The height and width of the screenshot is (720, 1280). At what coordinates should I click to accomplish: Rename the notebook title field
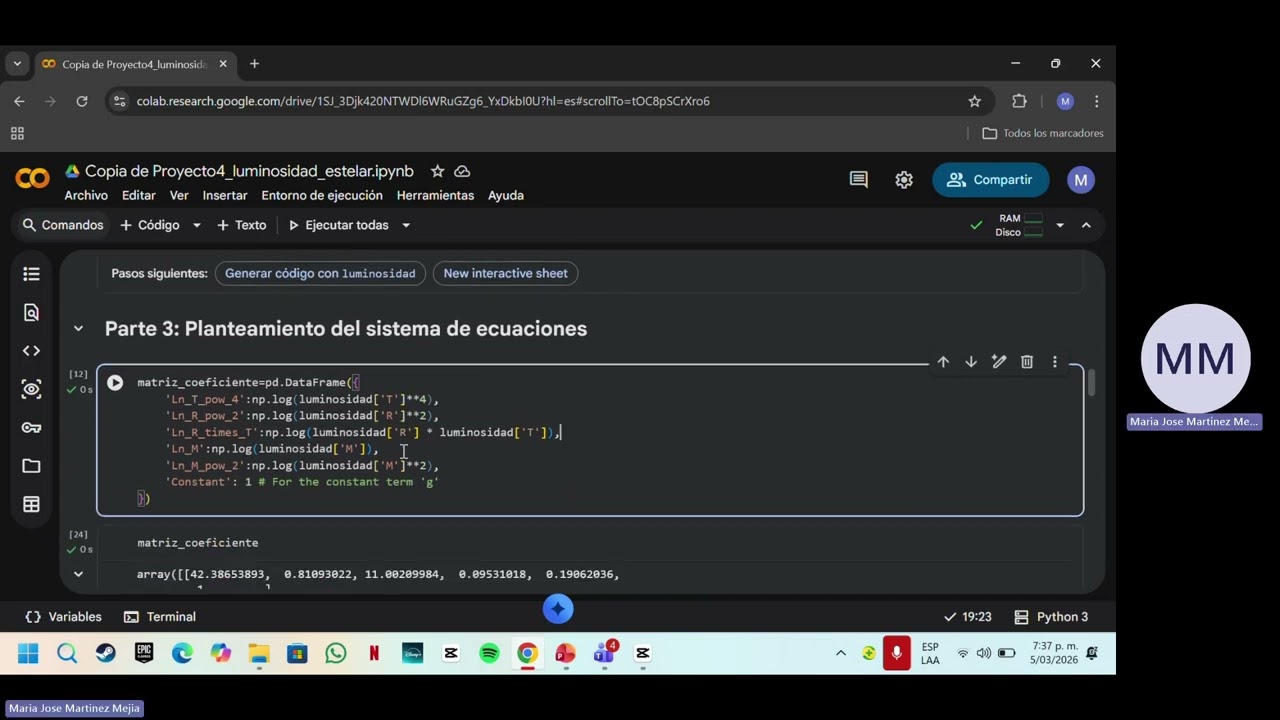(x=249, y=171)
